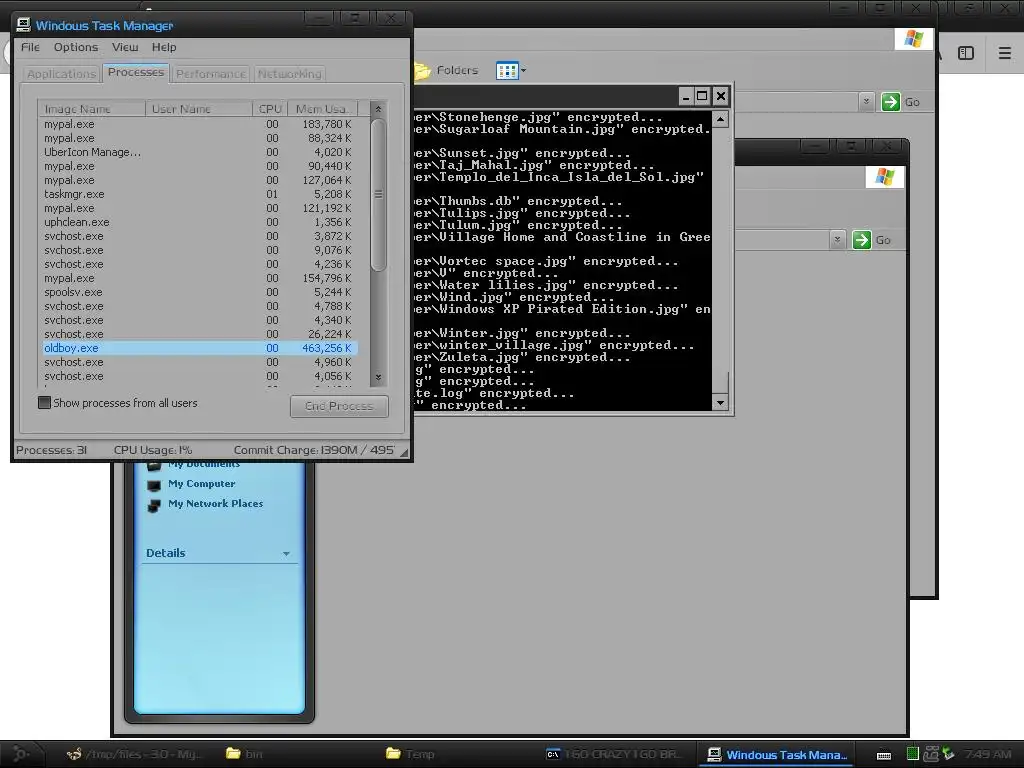1024x768 pixels.
Task: Click the taskbar clock showing 7:49 AM
Action: coord(987,754)
